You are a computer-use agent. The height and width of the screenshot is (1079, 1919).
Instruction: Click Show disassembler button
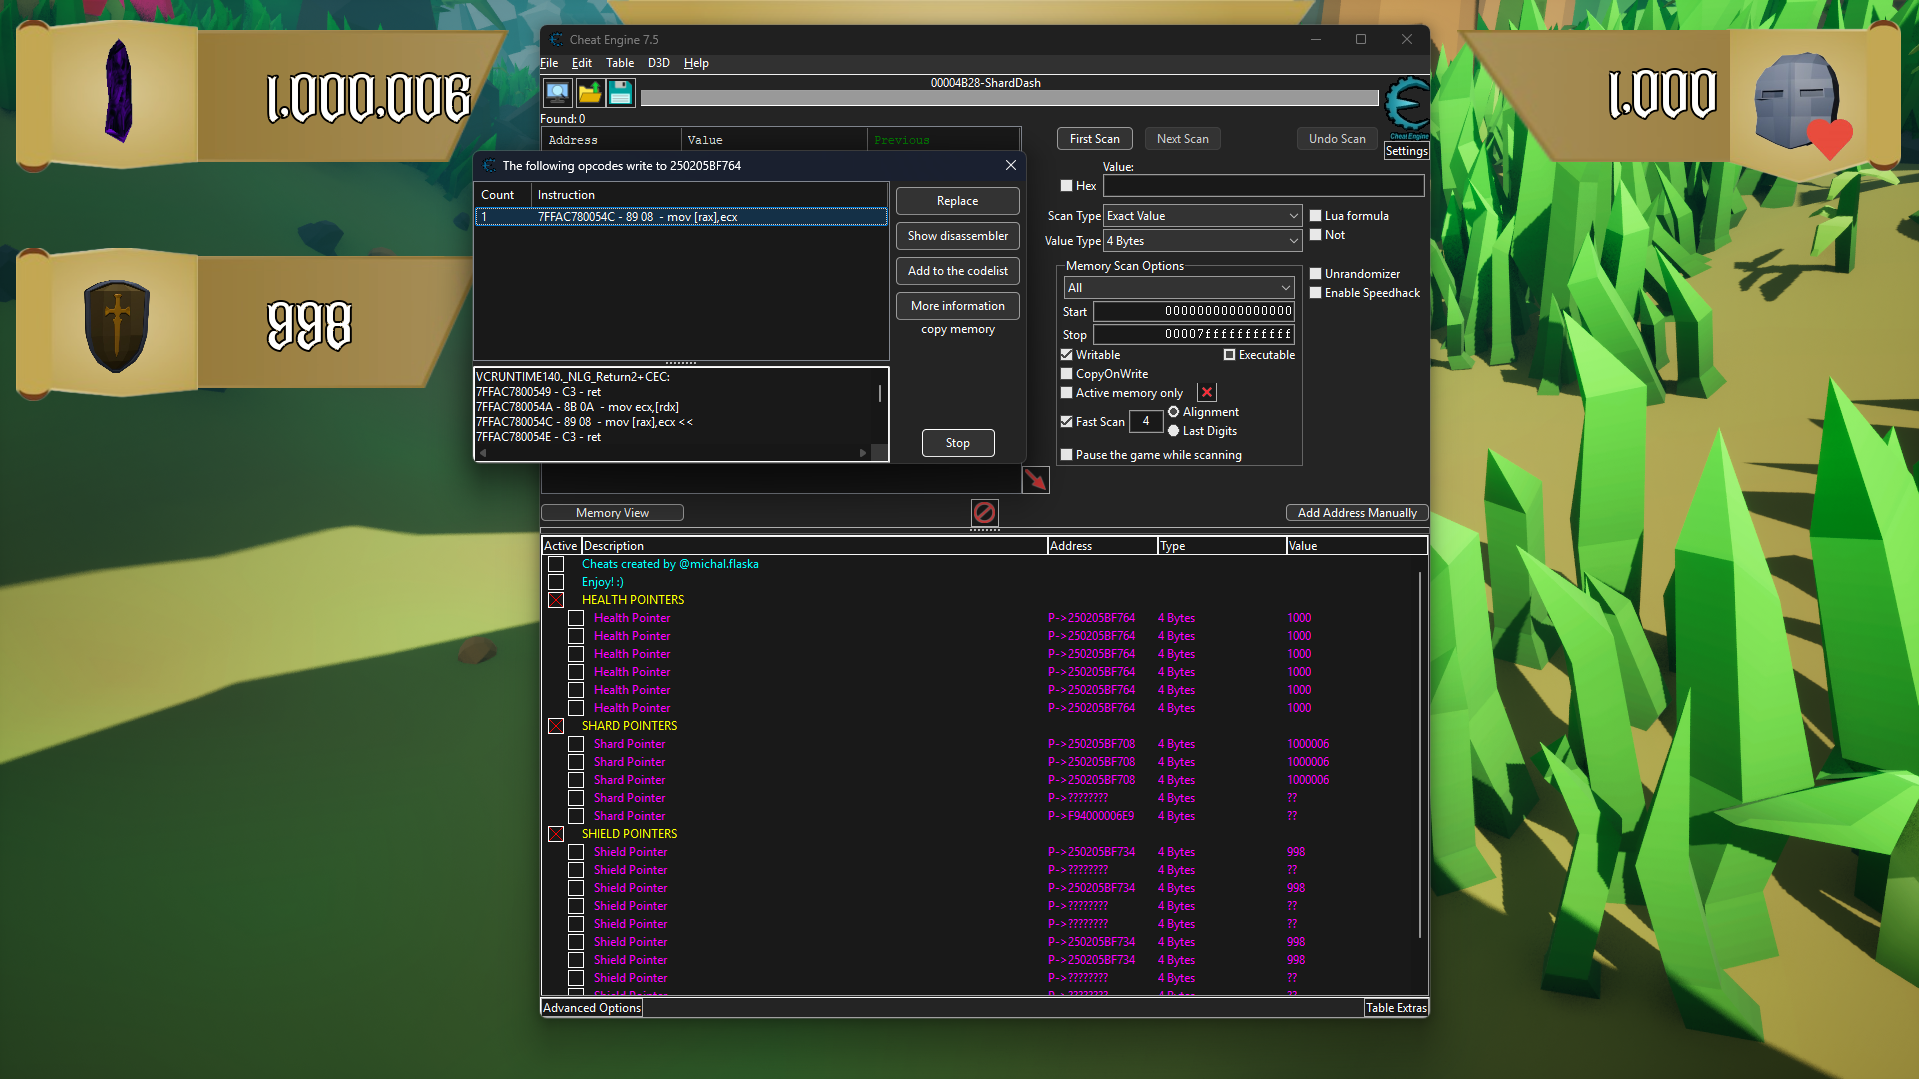(957, 236)
